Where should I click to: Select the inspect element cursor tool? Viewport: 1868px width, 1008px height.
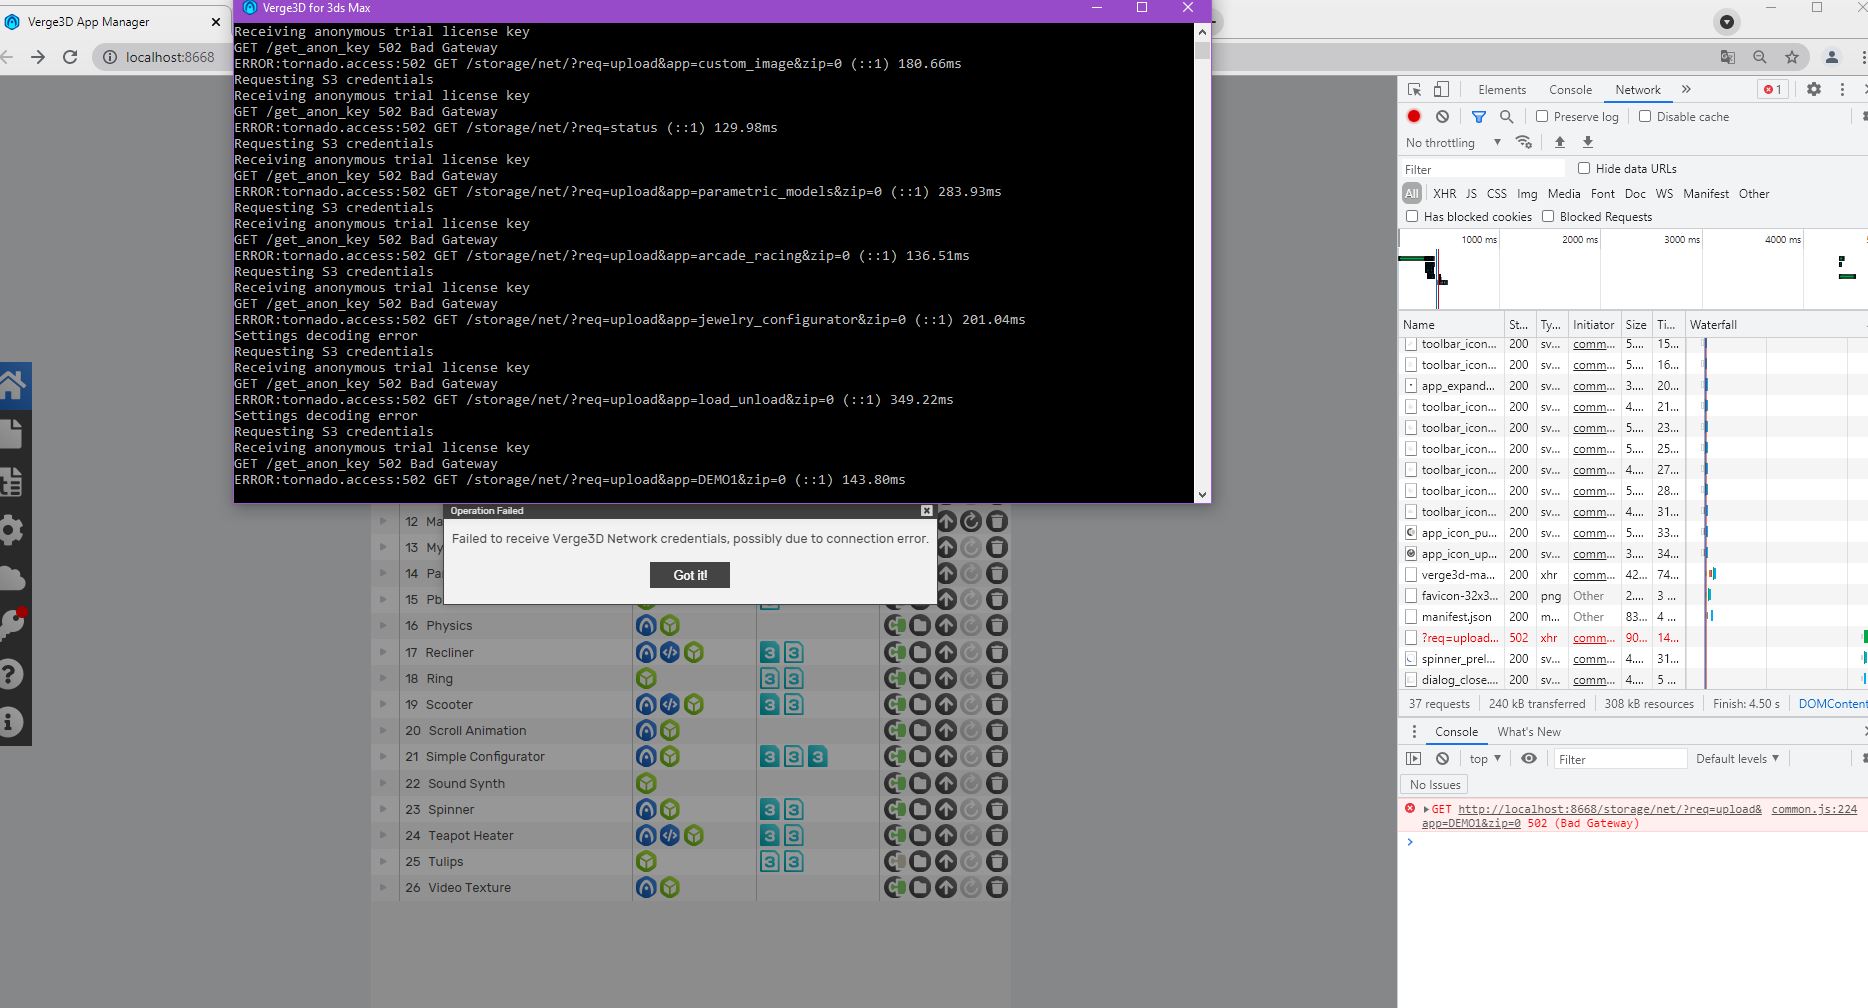1414,89
